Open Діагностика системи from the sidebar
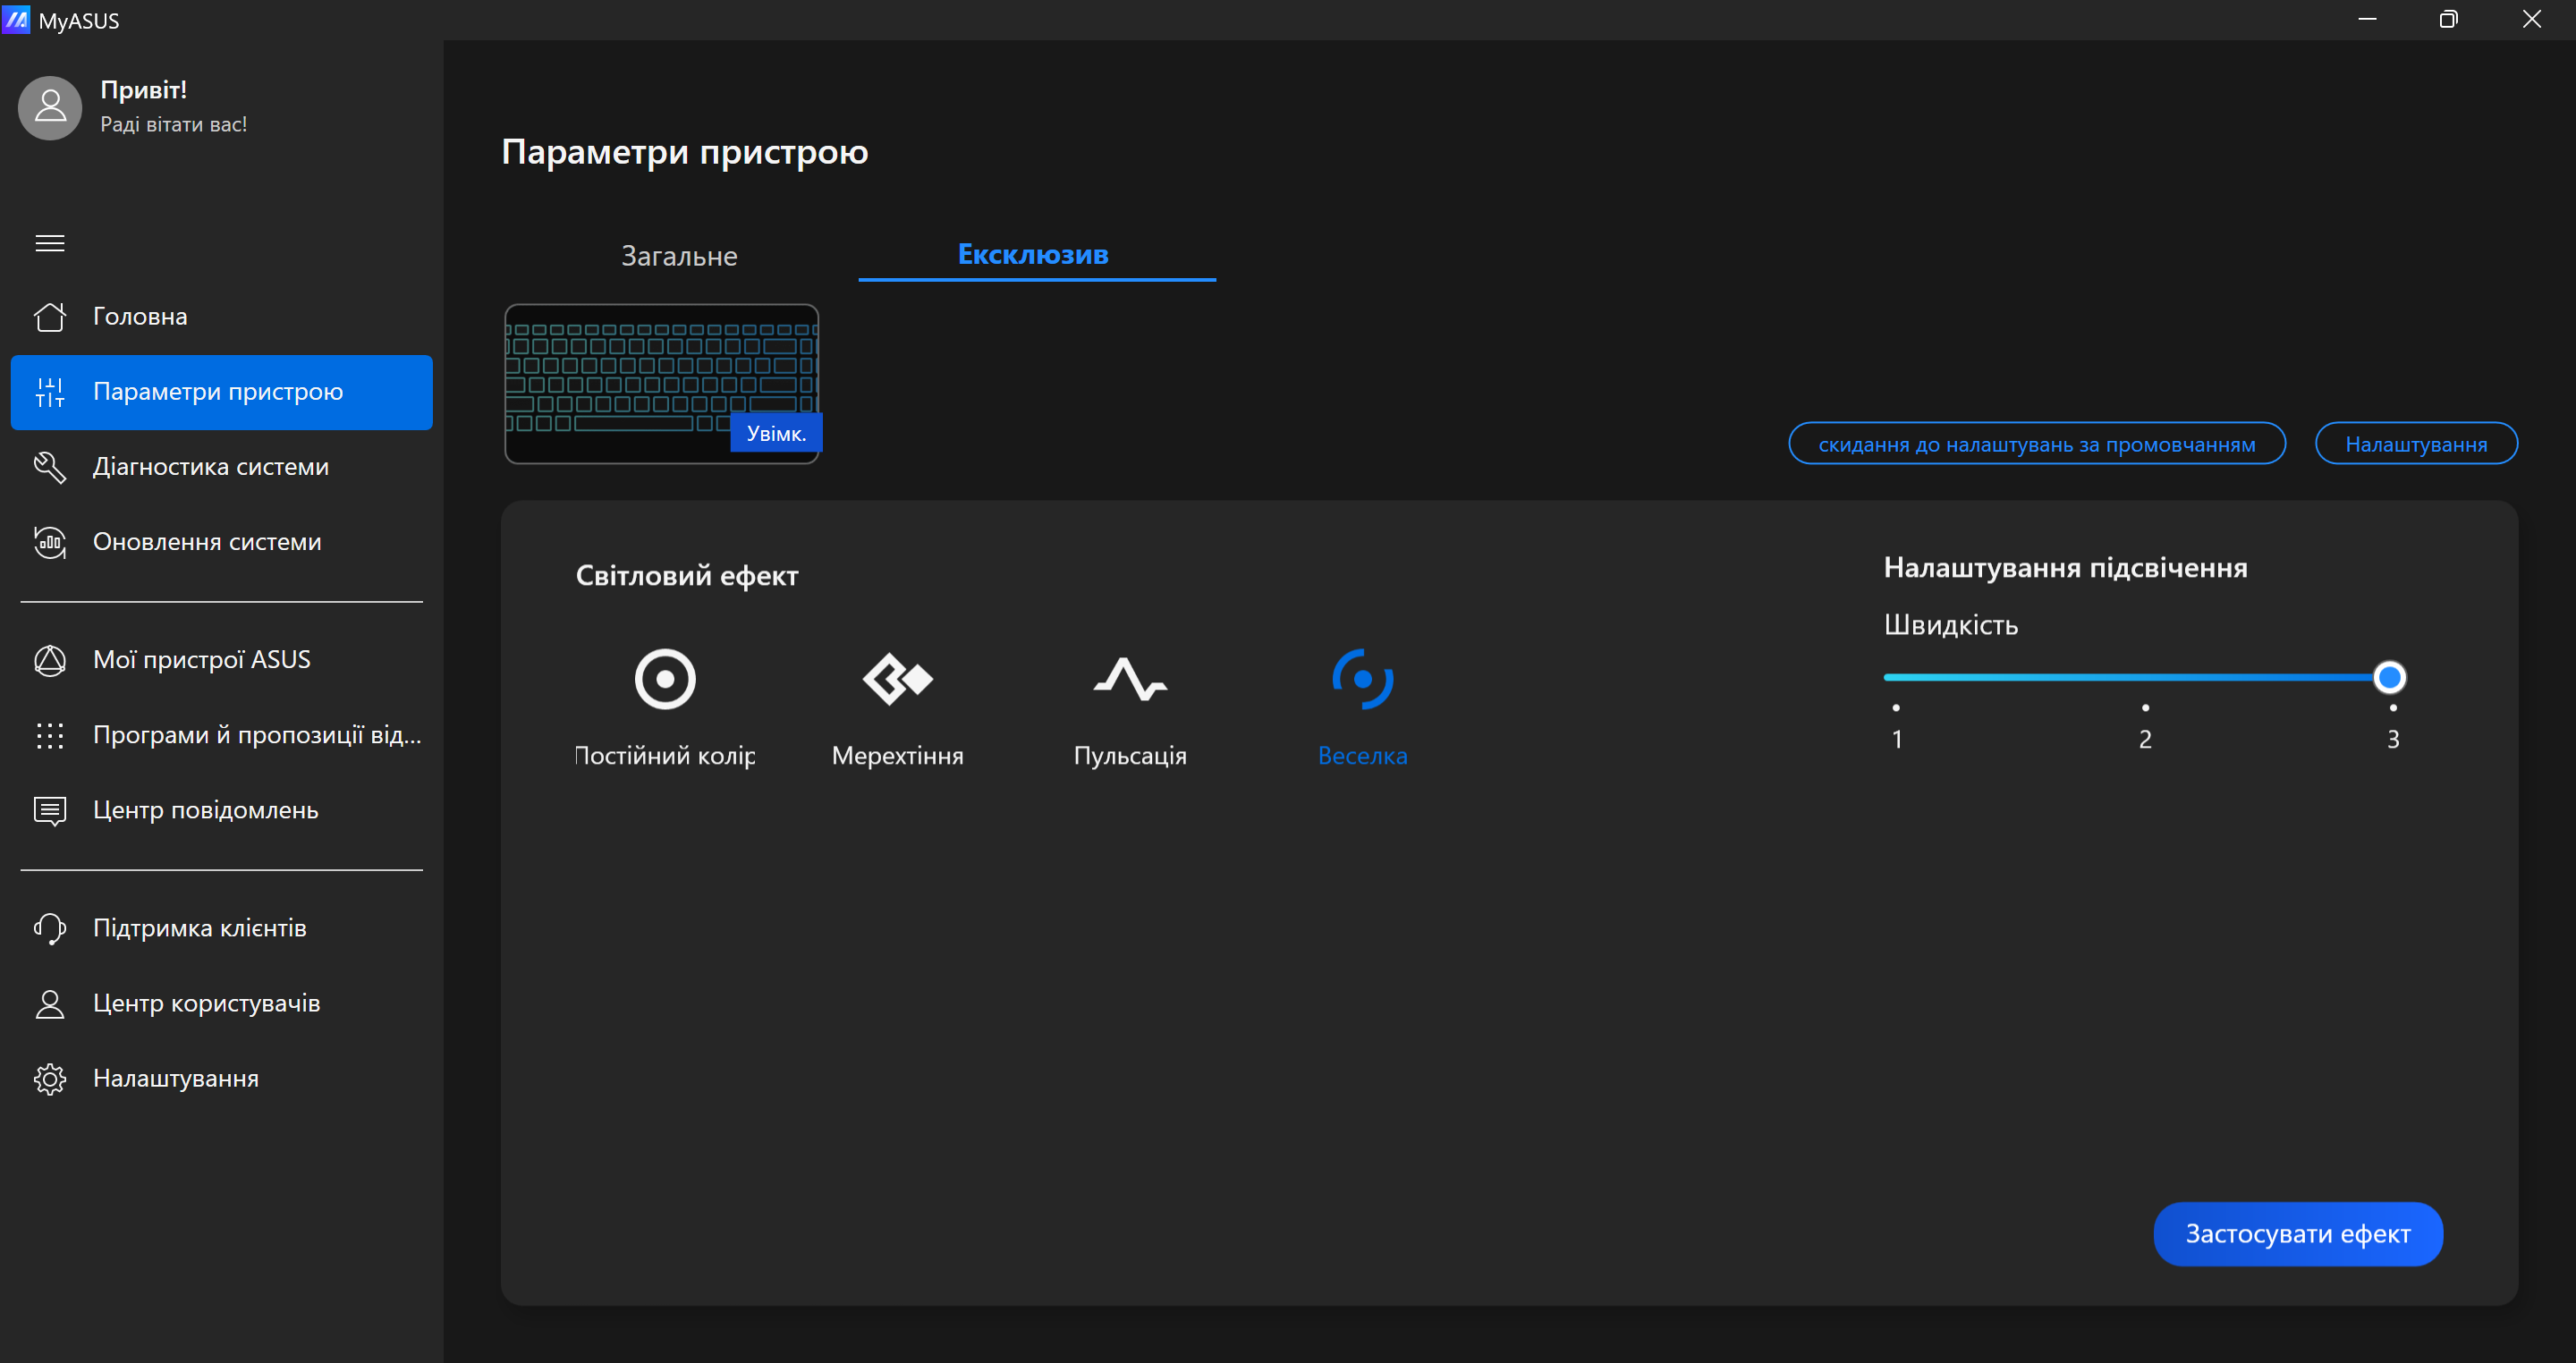Viewport: 2576px width, 1363px height. tap(210, 467)
